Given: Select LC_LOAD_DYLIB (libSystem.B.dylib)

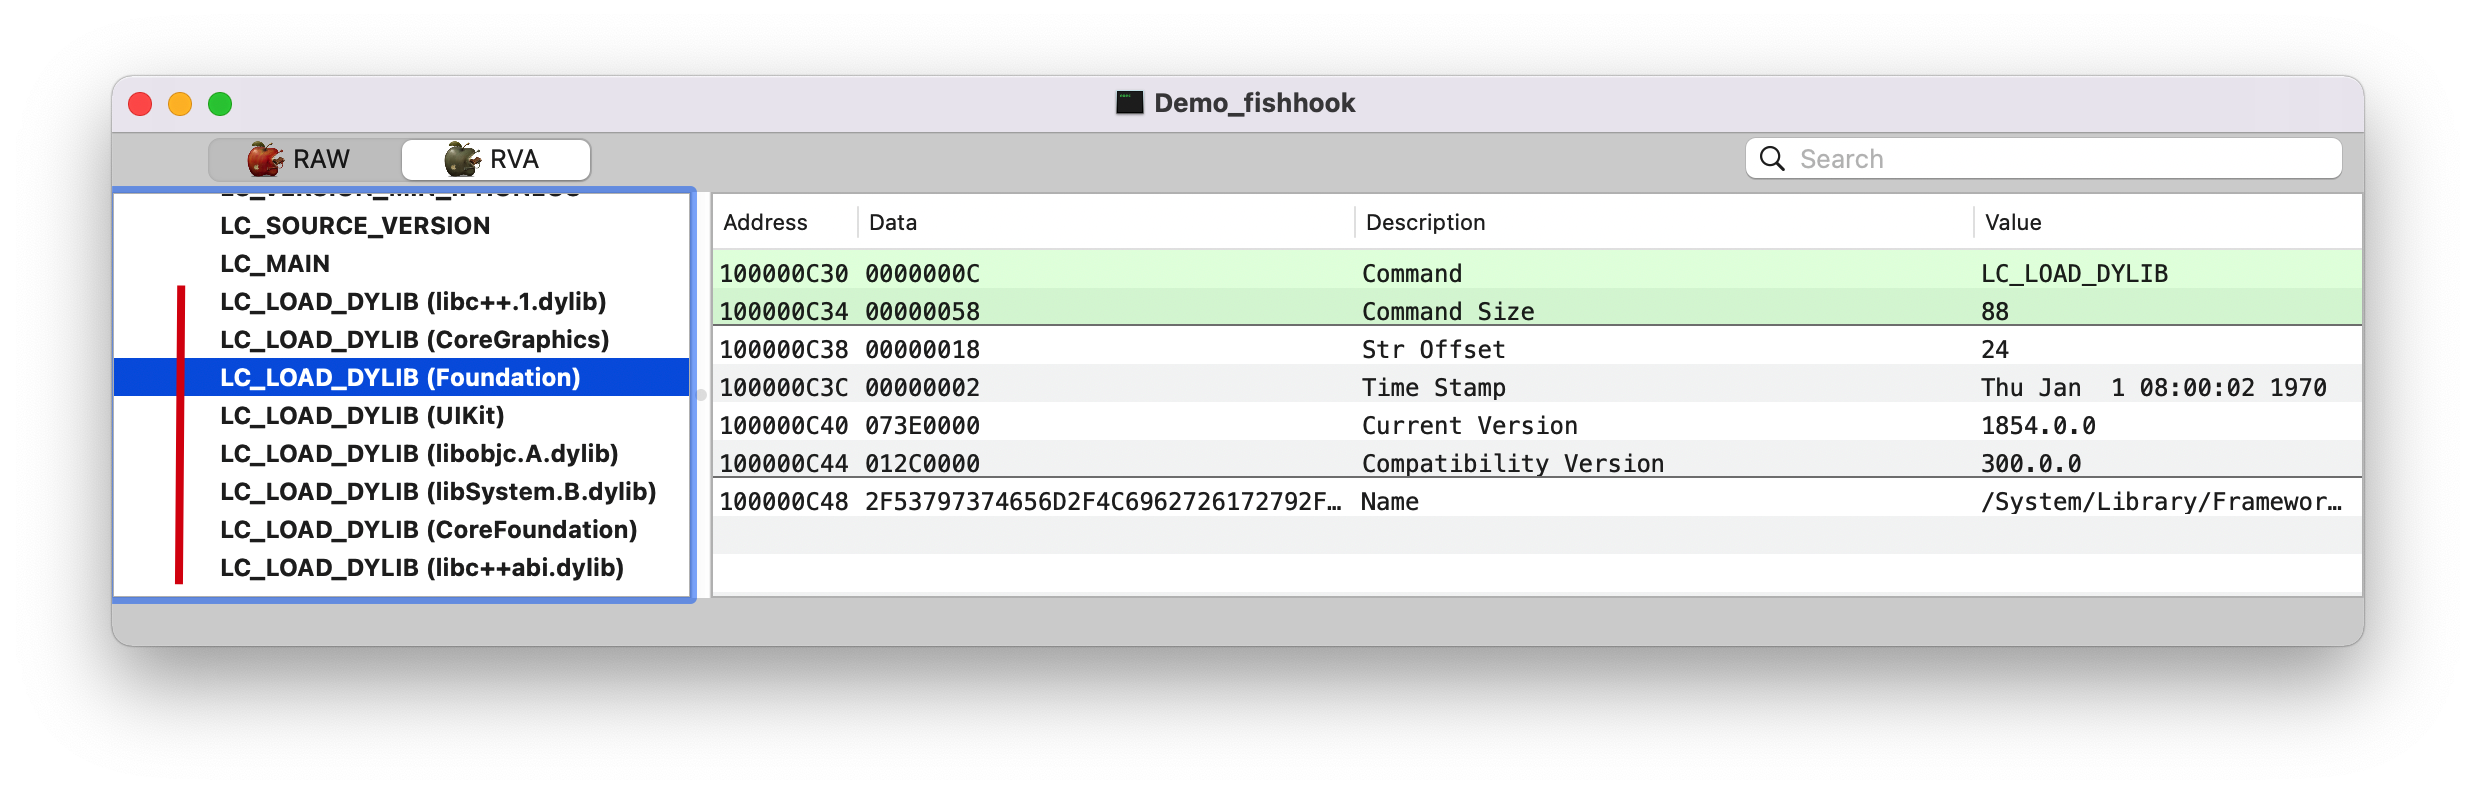Looking at the screenshot, I should [x=438, y=492].
